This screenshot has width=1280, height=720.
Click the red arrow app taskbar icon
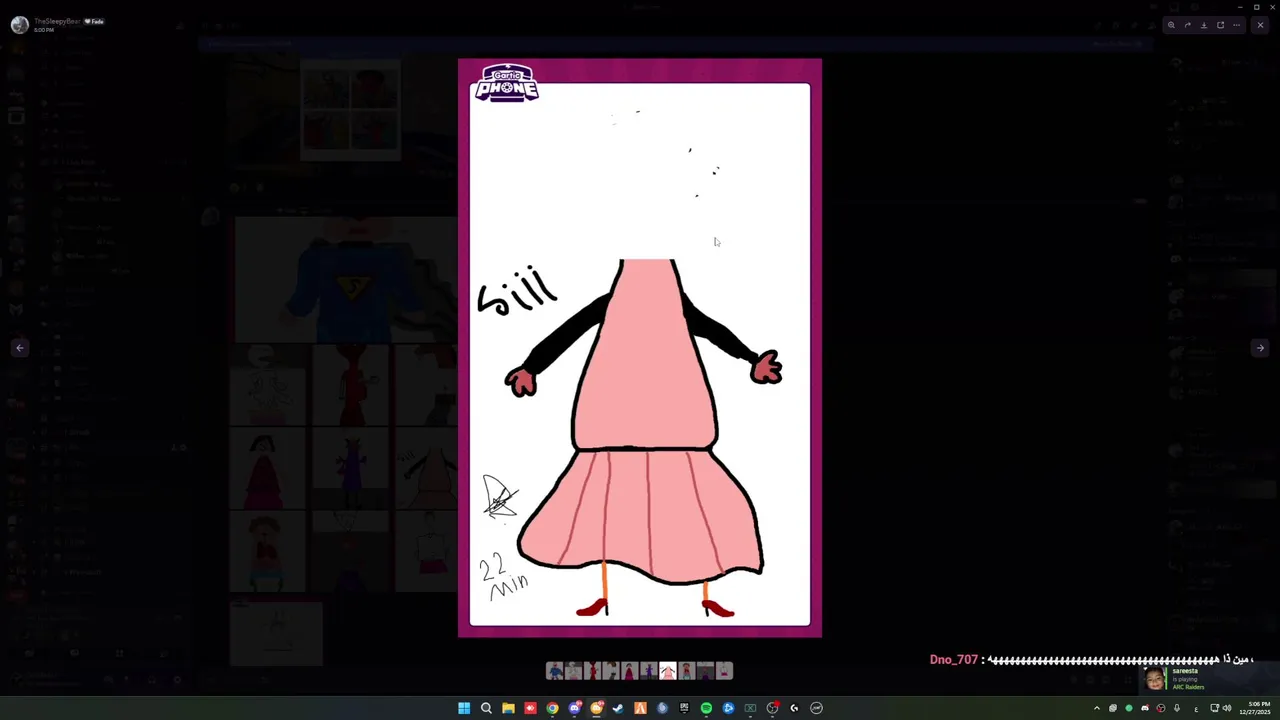tap(530, 708)
